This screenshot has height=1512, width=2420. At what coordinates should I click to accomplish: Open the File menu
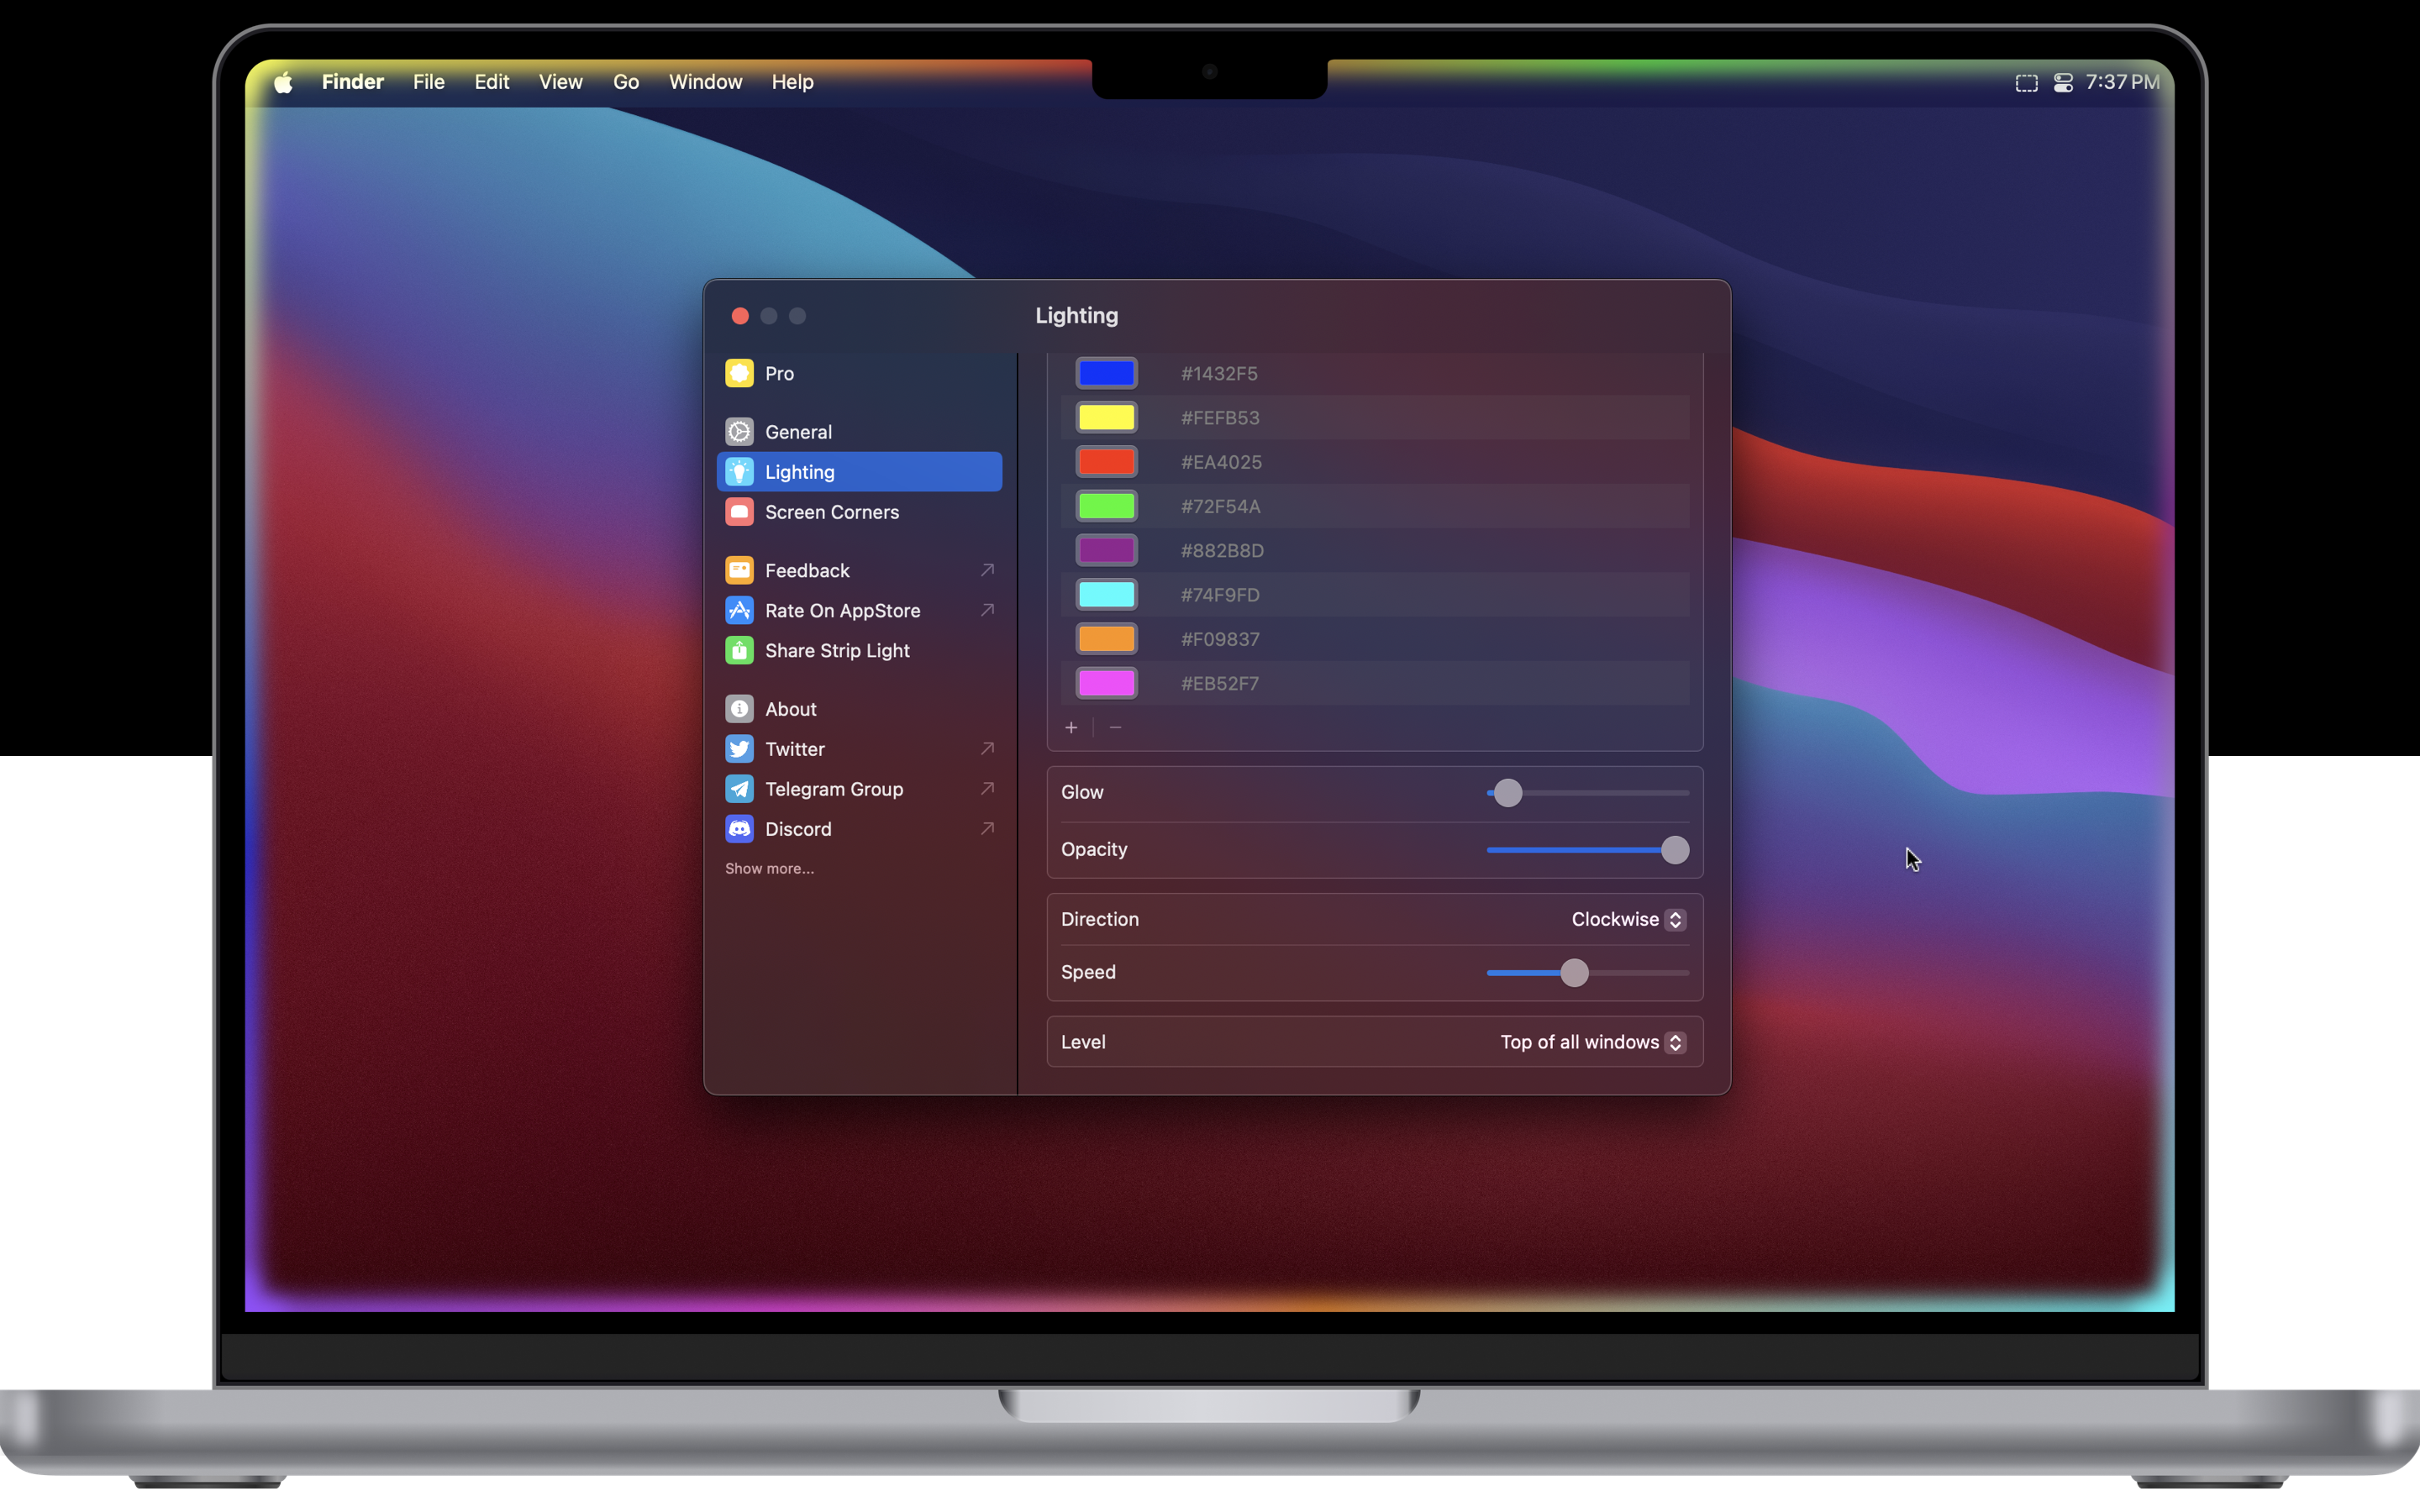[428, 82]
